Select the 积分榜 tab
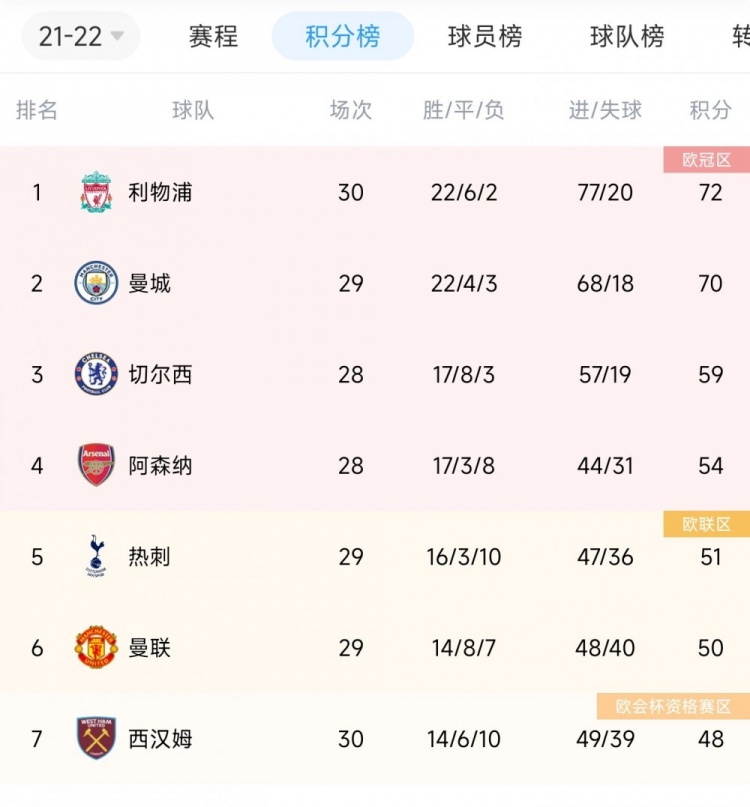750x807 pixels. (x=343, y=36)
